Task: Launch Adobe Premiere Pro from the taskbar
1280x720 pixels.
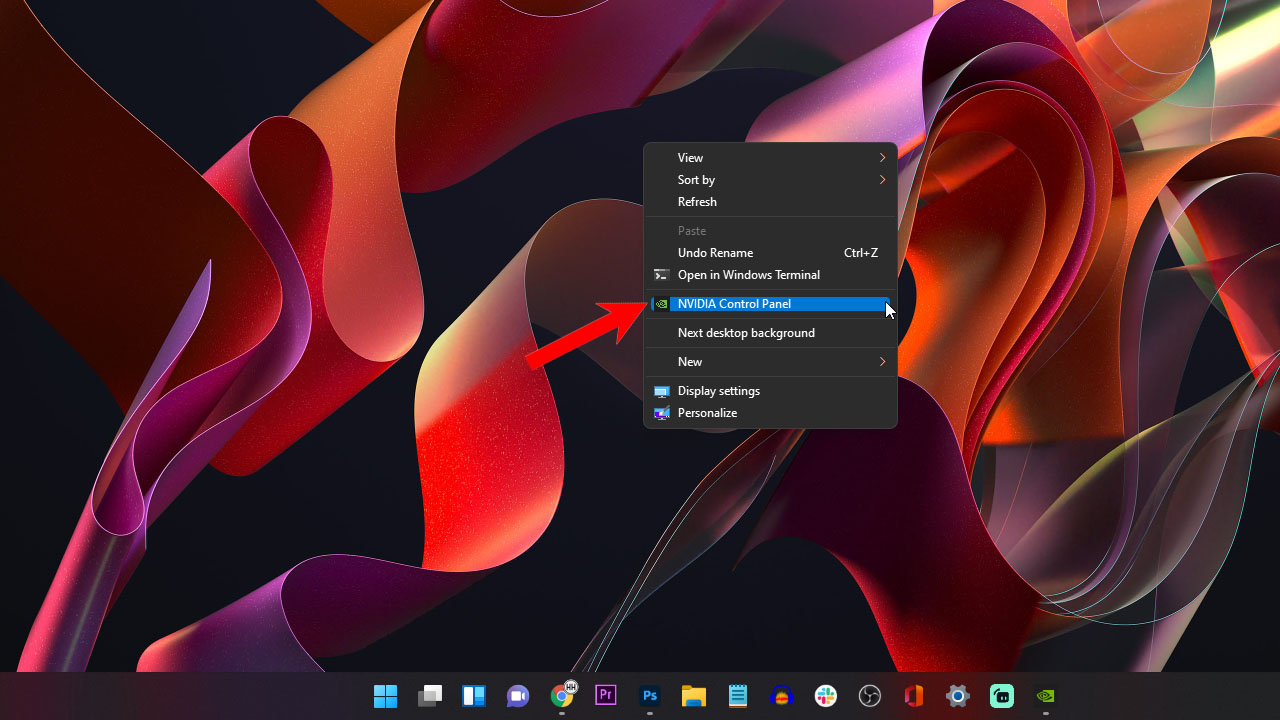Action: point(606,695)
